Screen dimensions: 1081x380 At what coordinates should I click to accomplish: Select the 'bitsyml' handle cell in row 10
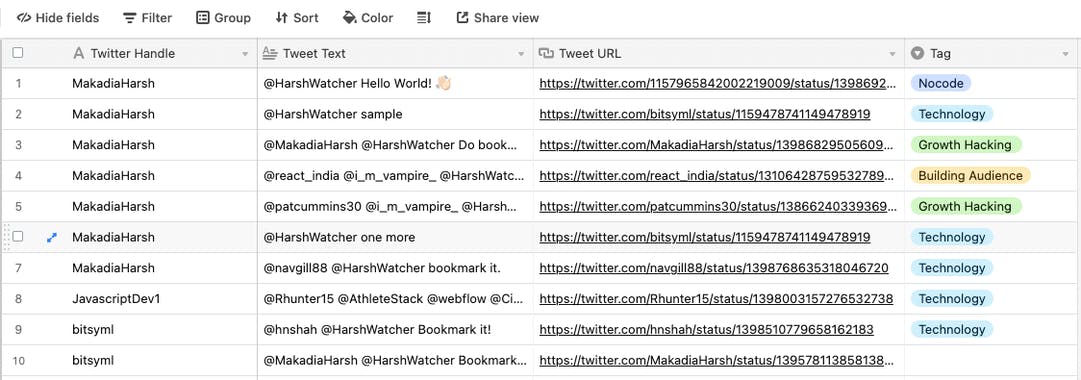[x=161, y=360]
